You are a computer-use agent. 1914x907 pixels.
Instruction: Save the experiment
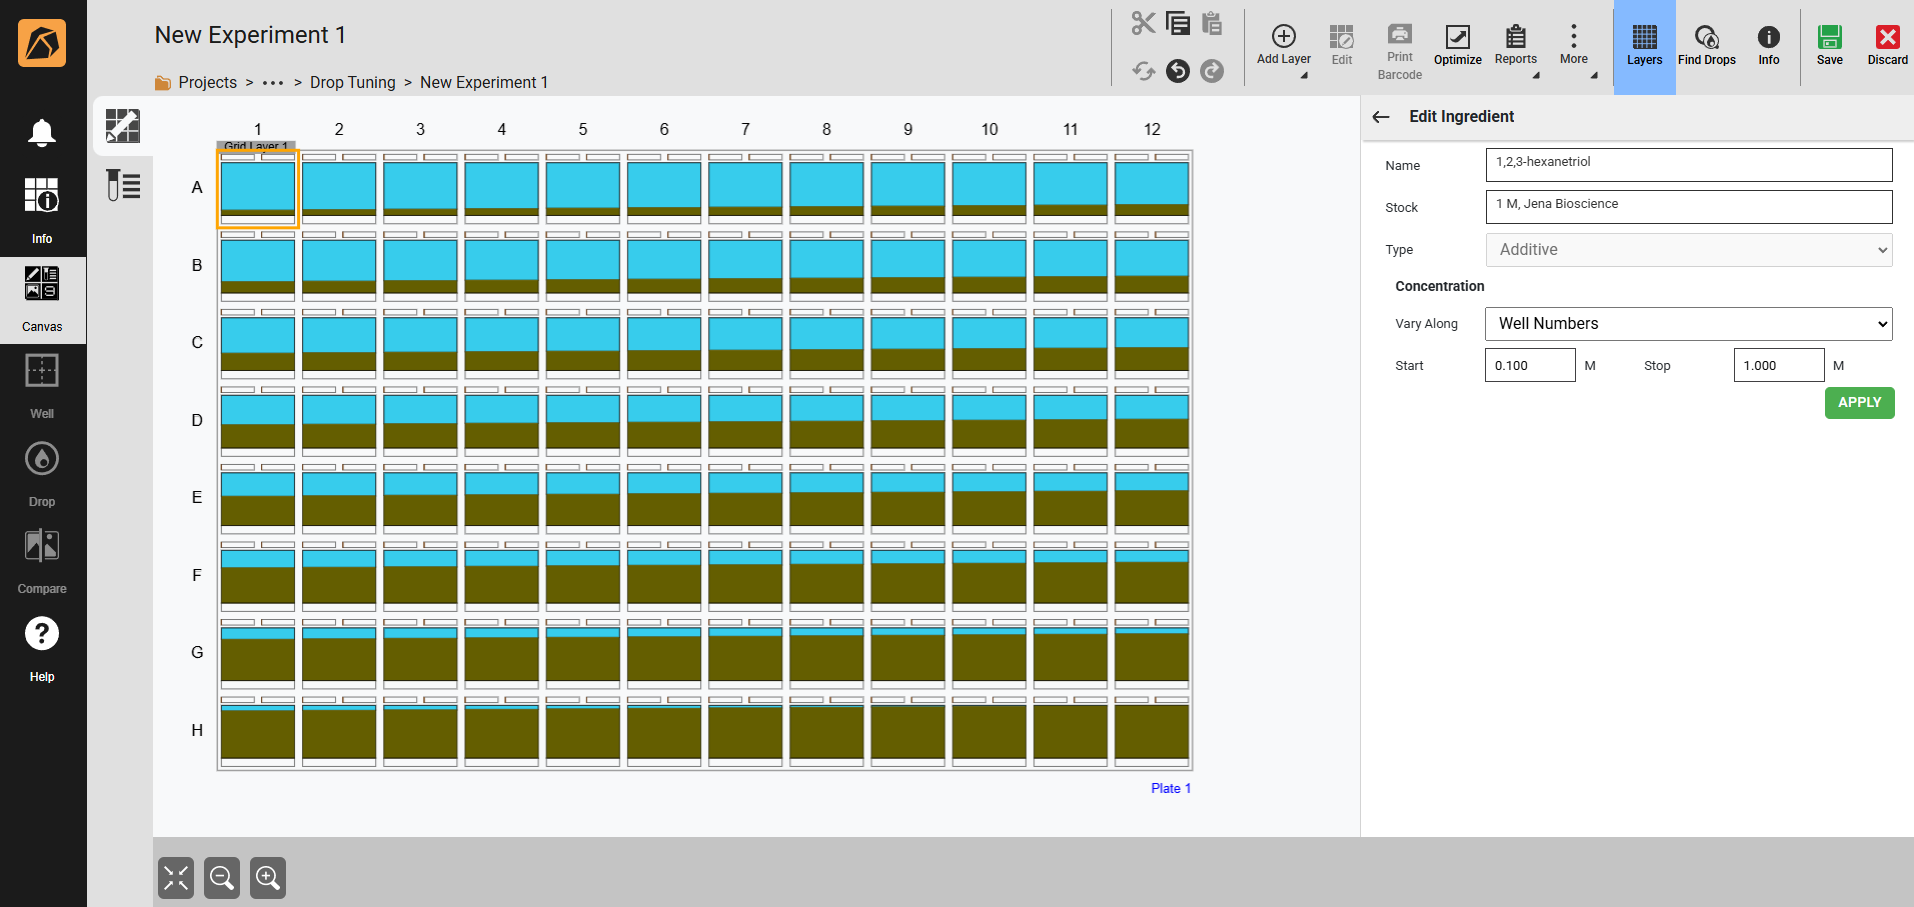1829,46
